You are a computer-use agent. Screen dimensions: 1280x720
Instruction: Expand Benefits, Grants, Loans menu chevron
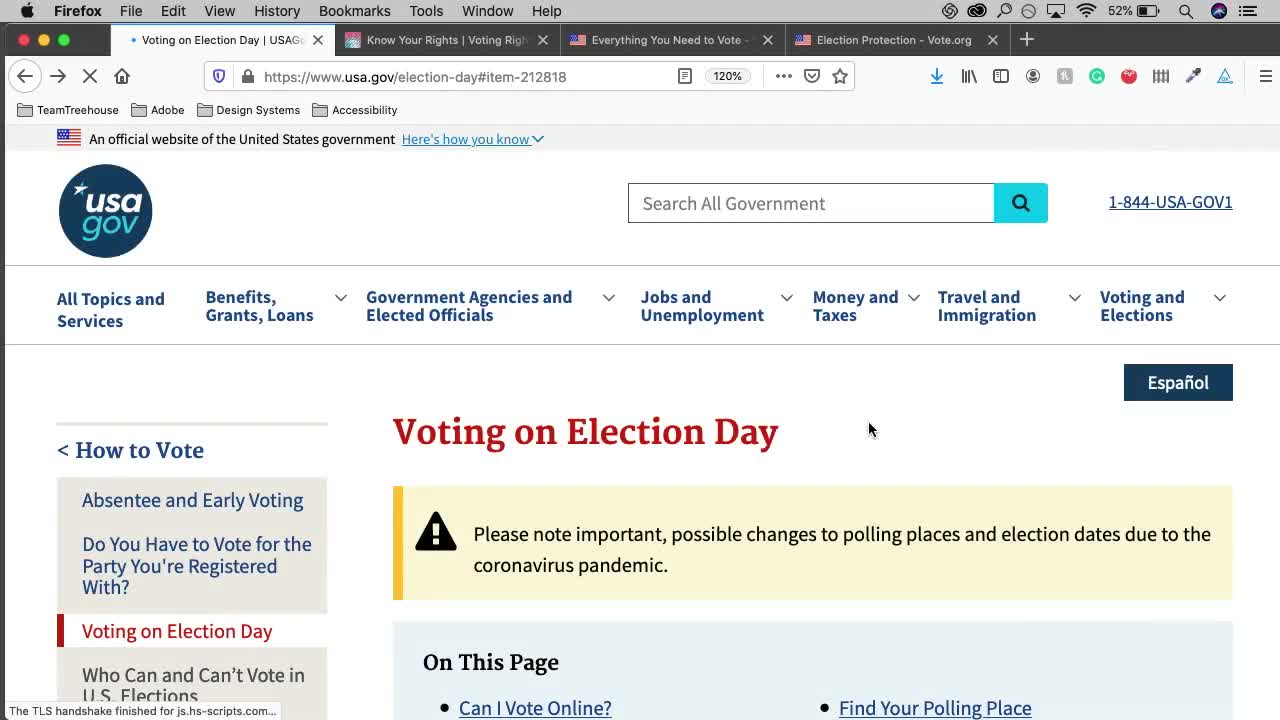(x=341, y=298)
